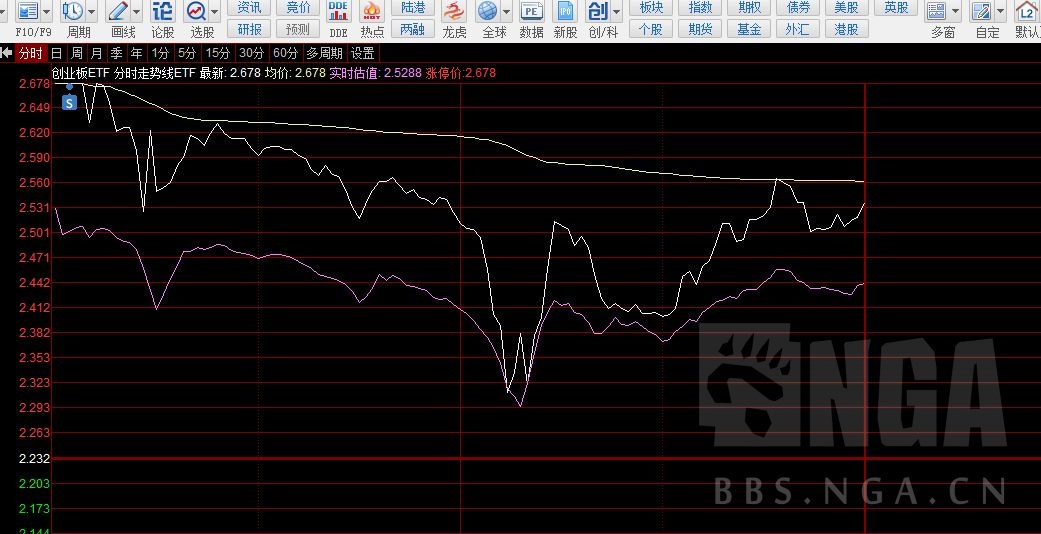1041x534 pixels.
Task: Select the 分时 intraday tab
Action: click(31, 53)
